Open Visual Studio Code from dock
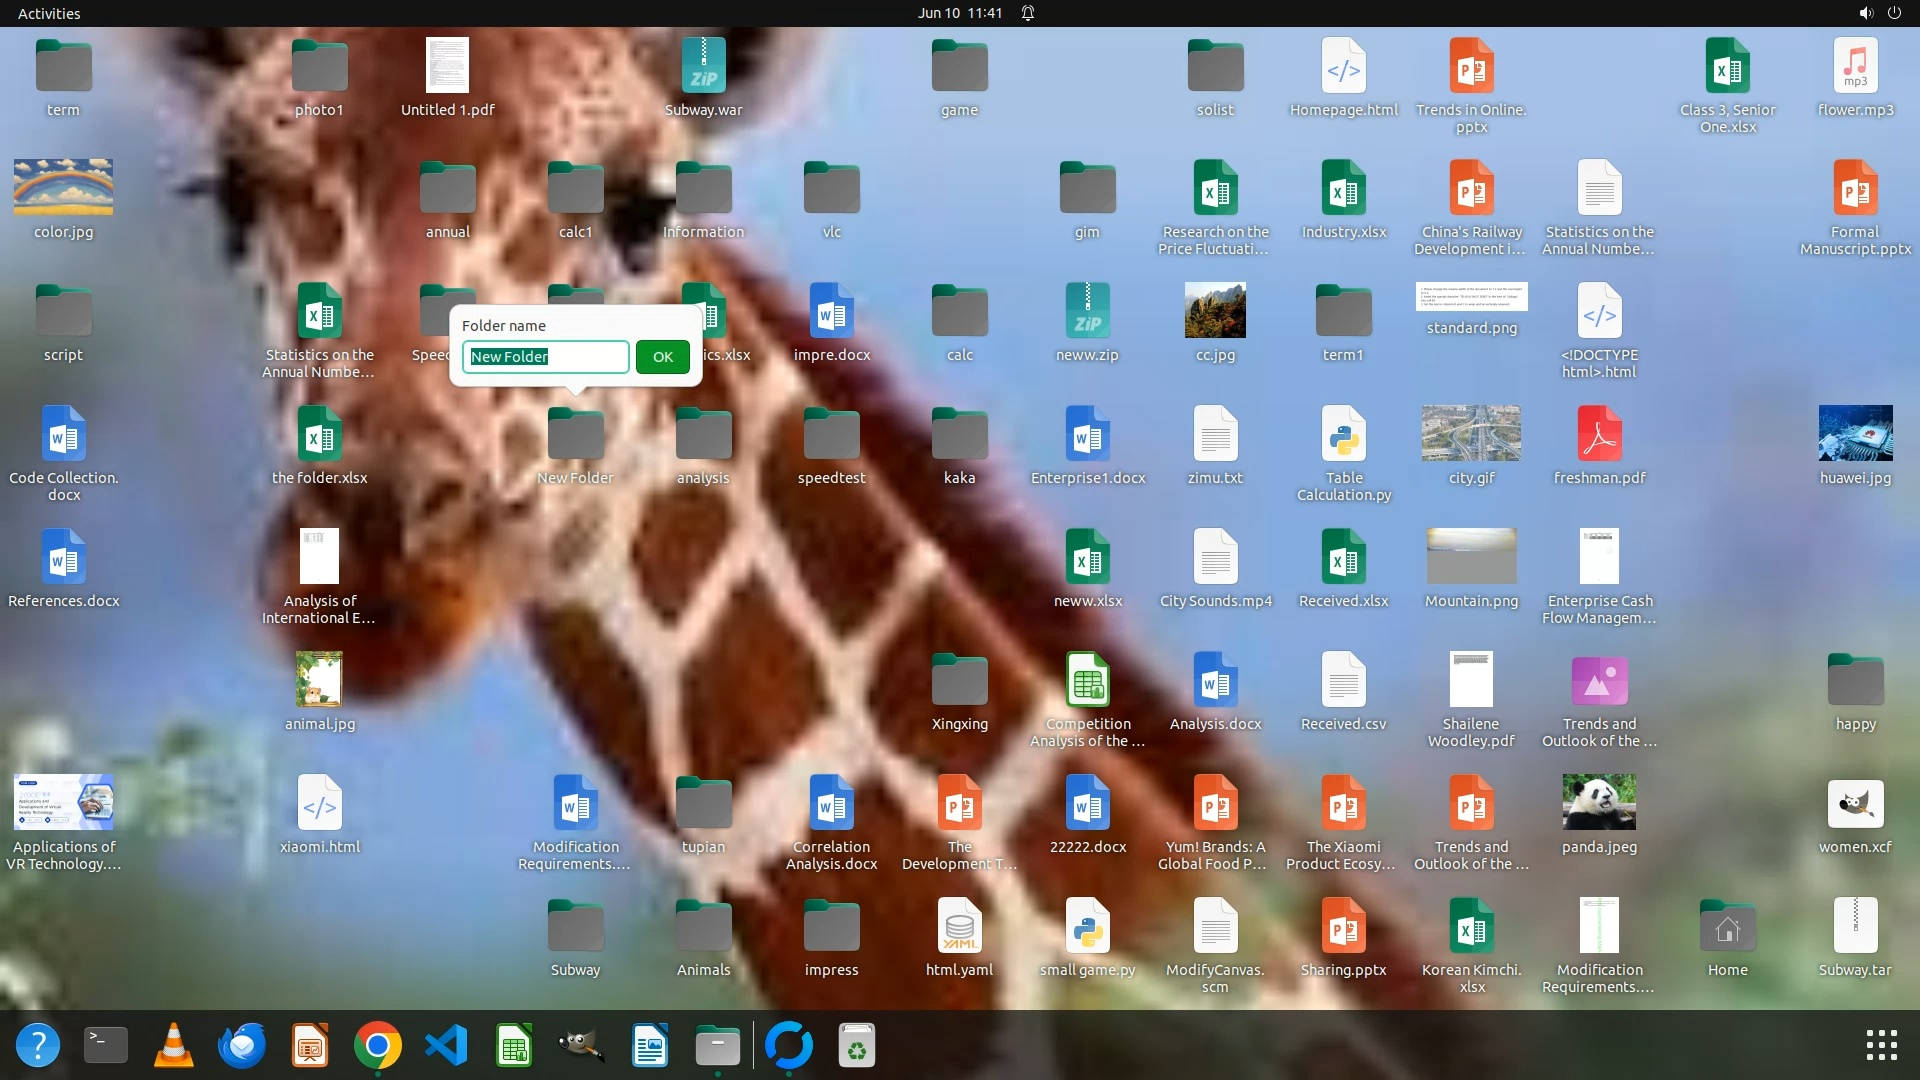 [x=446, y=1045]
